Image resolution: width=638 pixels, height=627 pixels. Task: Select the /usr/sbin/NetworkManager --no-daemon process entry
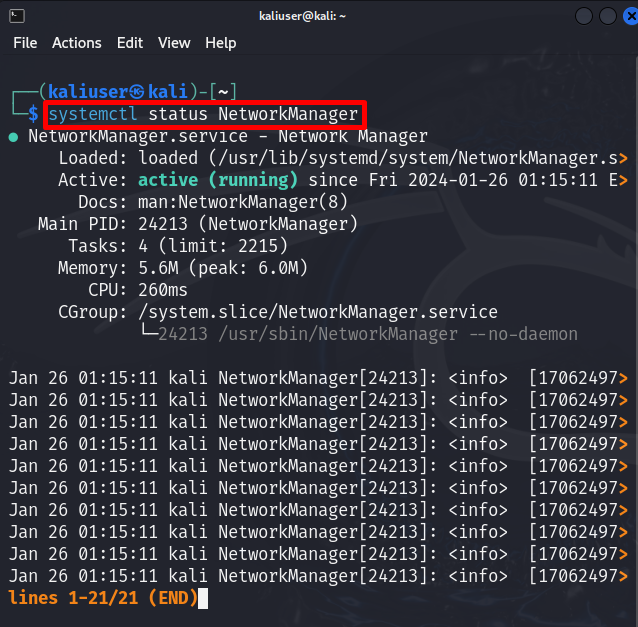click(x=368, y=334)
